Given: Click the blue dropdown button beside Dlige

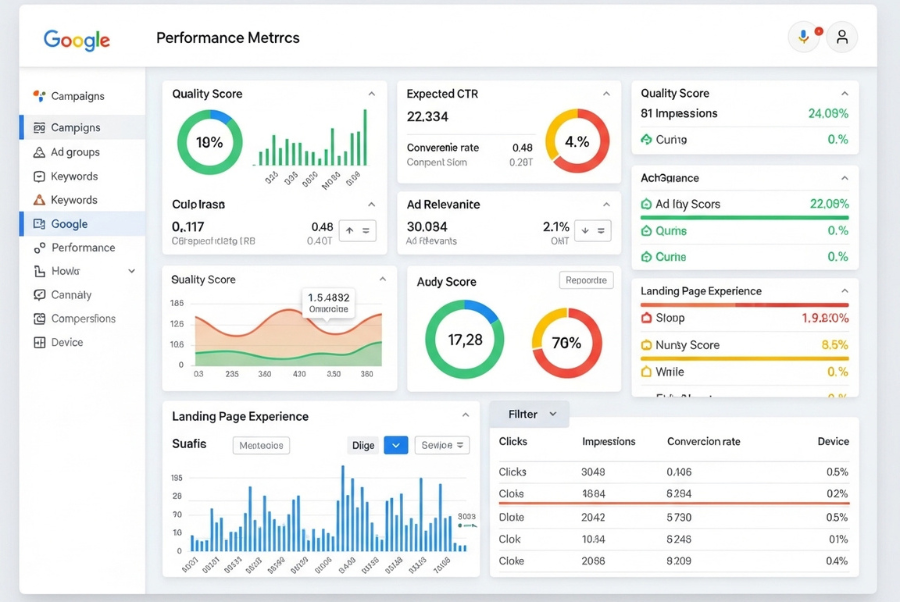Looking at the screenshot, I should coord(396,445).
